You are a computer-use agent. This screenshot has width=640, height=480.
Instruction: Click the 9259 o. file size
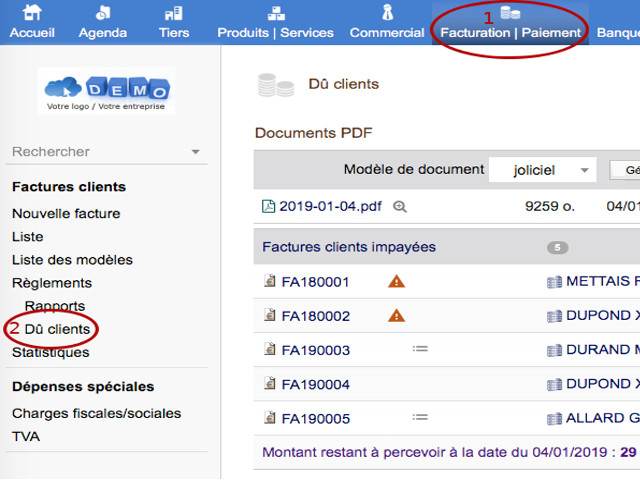coord(550,207)
